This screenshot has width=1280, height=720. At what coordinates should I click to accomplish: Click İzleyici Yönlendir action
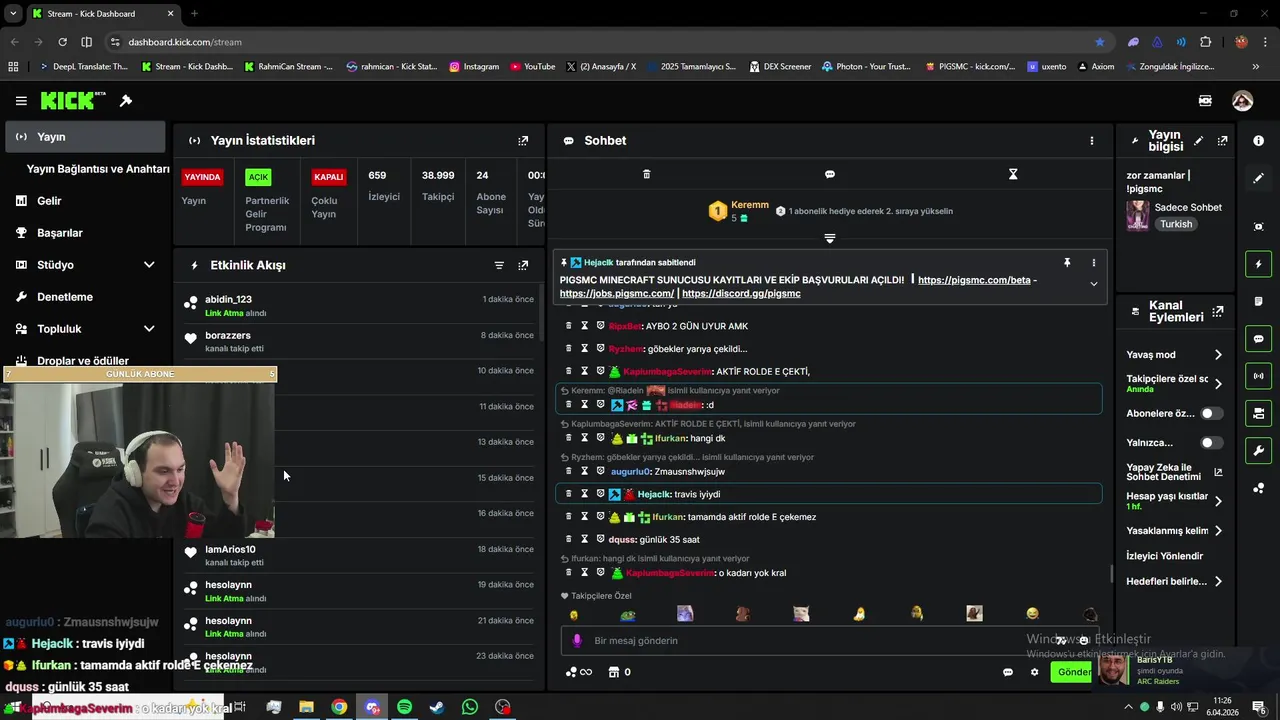pyautogui.click(x=1164, y=556)
